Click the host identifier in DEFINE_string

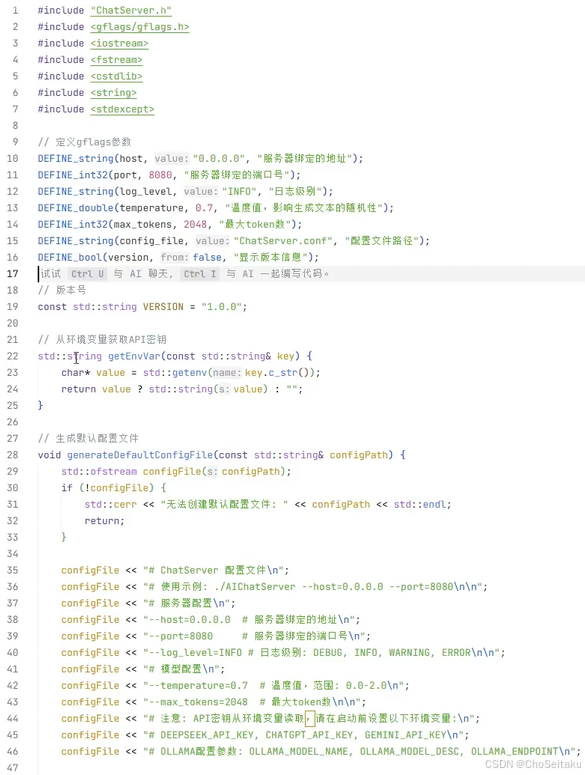click(131, 159)
